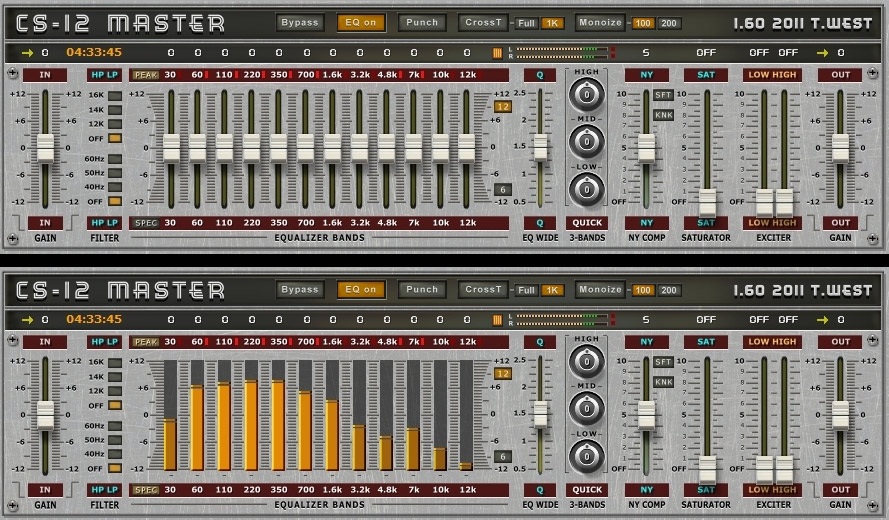Image resolution: width=889 pixels, height=520 pixels.
Task: Click QUICK 3-bands button in upper plugin
Action: coord(587,223)
